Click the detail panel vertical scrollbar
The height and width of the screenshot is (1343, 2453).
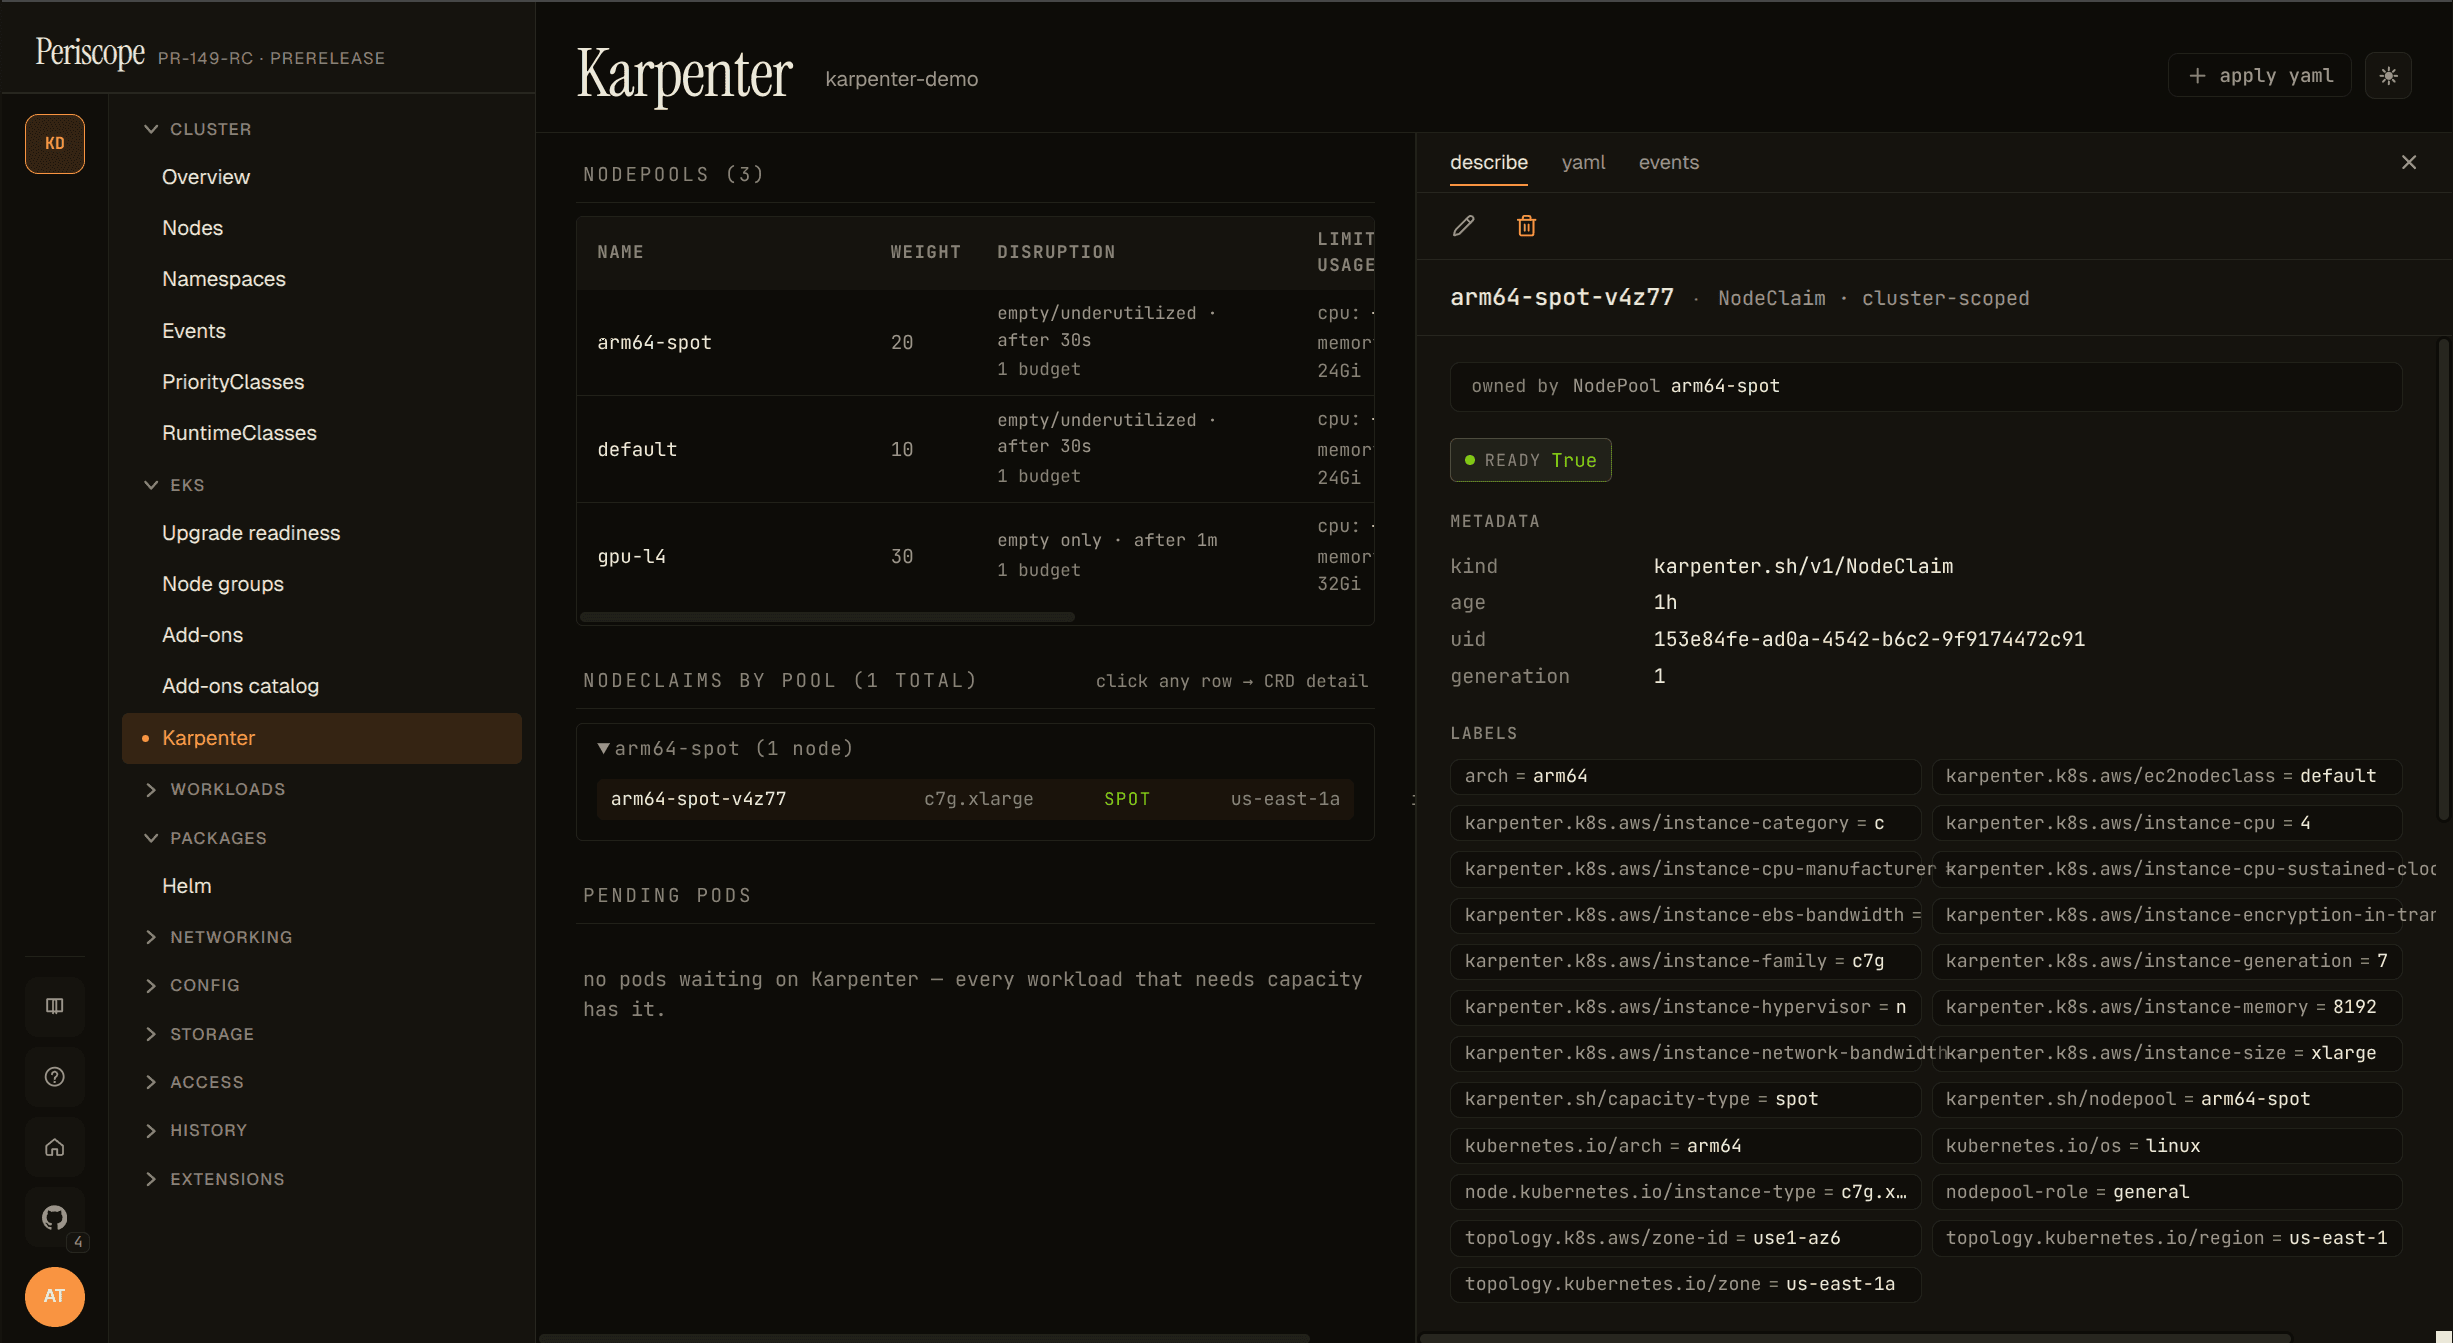2443,580
